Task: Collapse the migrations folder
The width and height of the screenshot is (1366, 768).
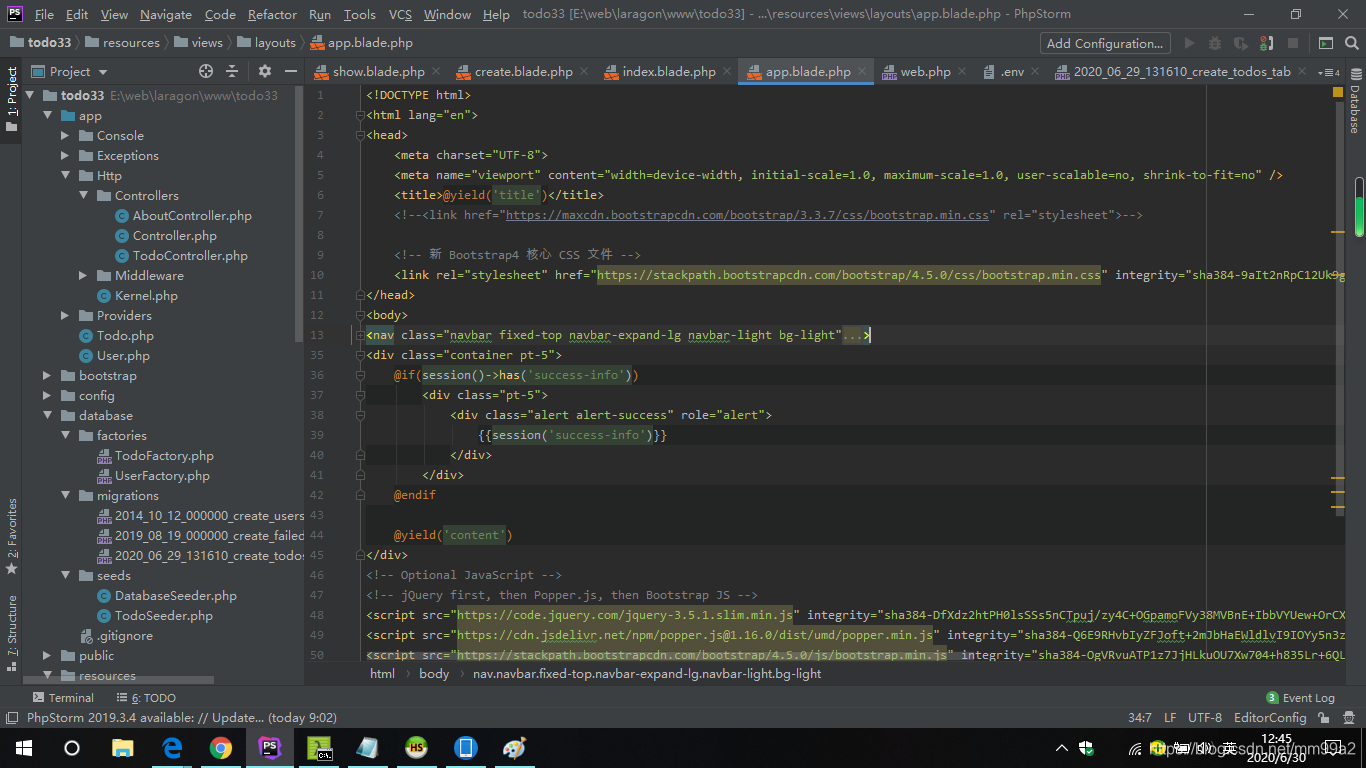Action: pyautogui.click(x=65, y=496)
